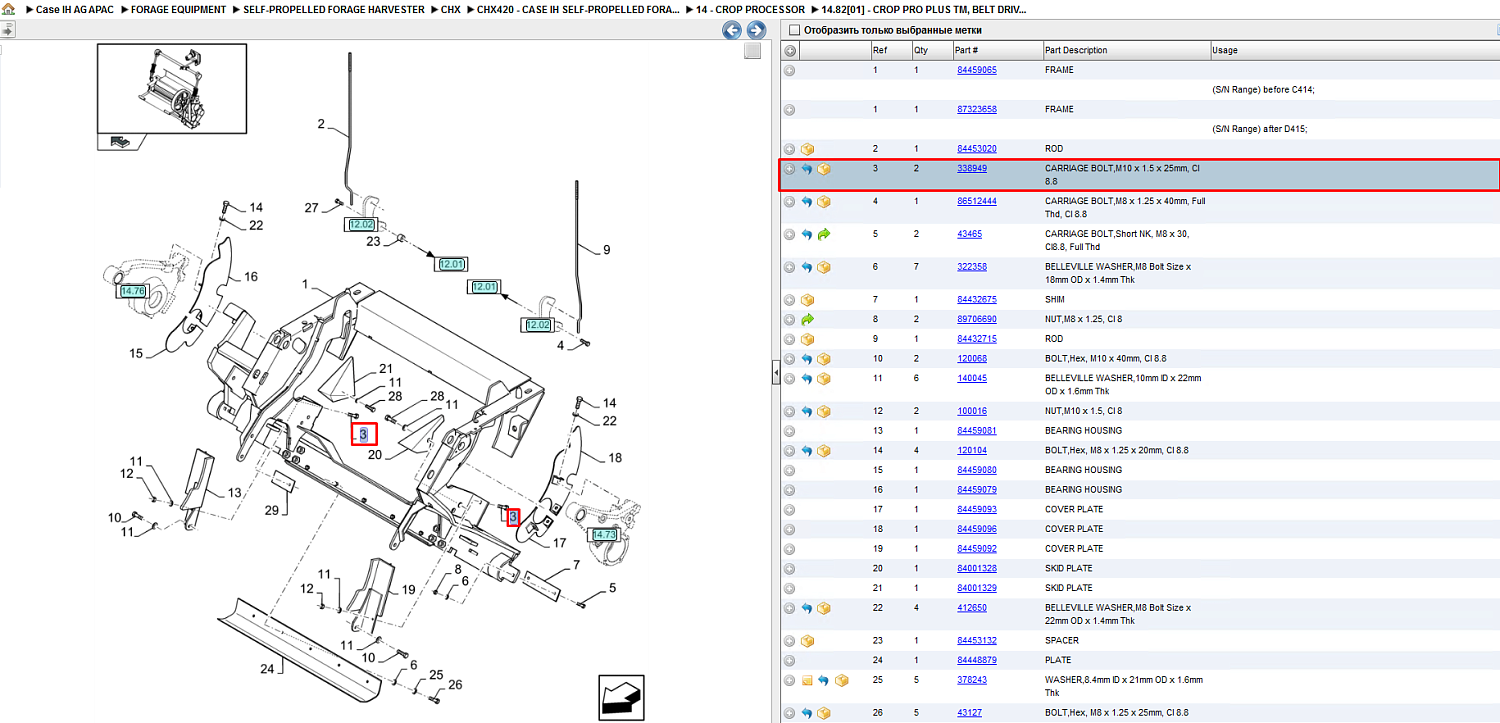
Task: Add FRAME 84459065 with its plus icon
Action: [789, 70]
